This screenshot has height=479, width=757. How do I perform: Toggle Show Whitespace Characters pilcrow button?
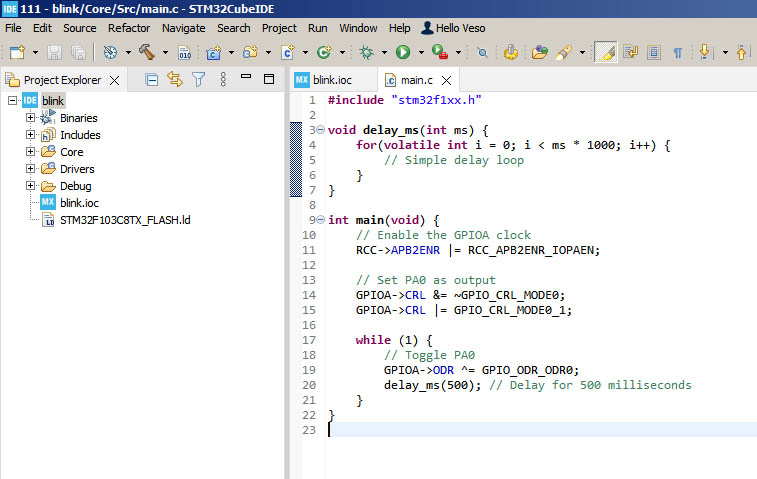click(x=677, y=51)
